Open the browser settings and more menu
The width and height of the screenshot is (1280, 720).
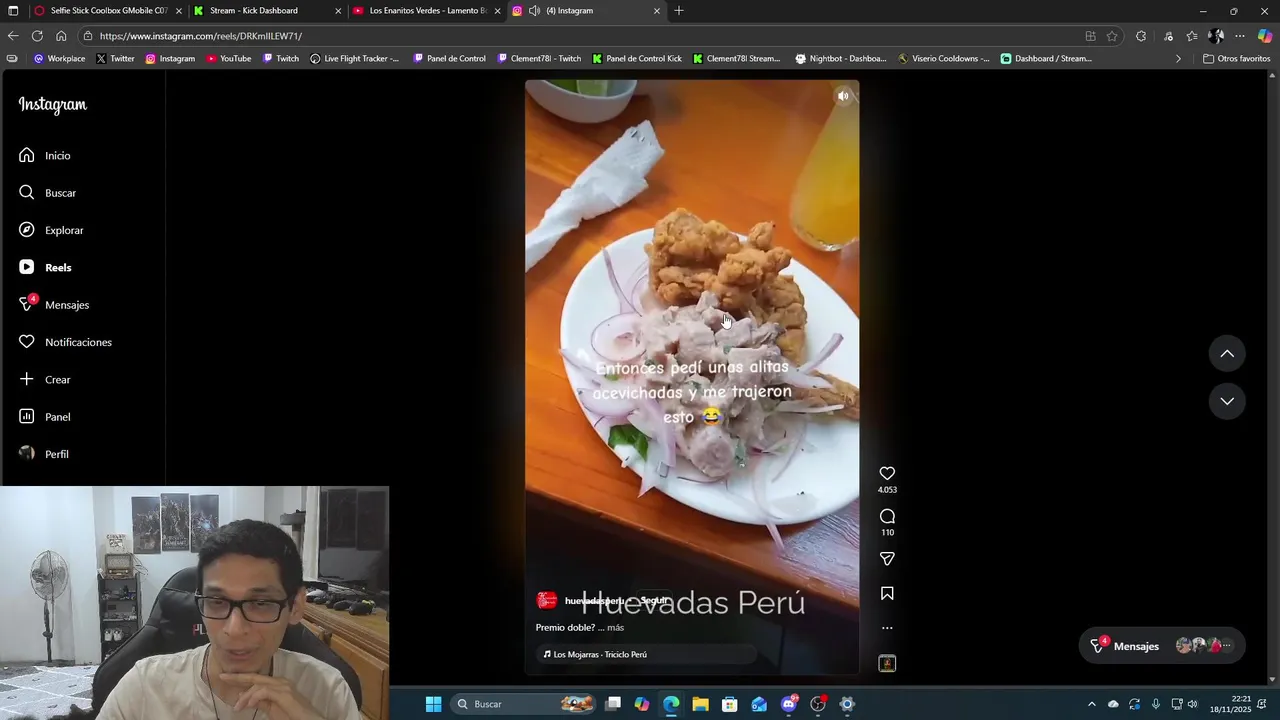(1240, 36)
